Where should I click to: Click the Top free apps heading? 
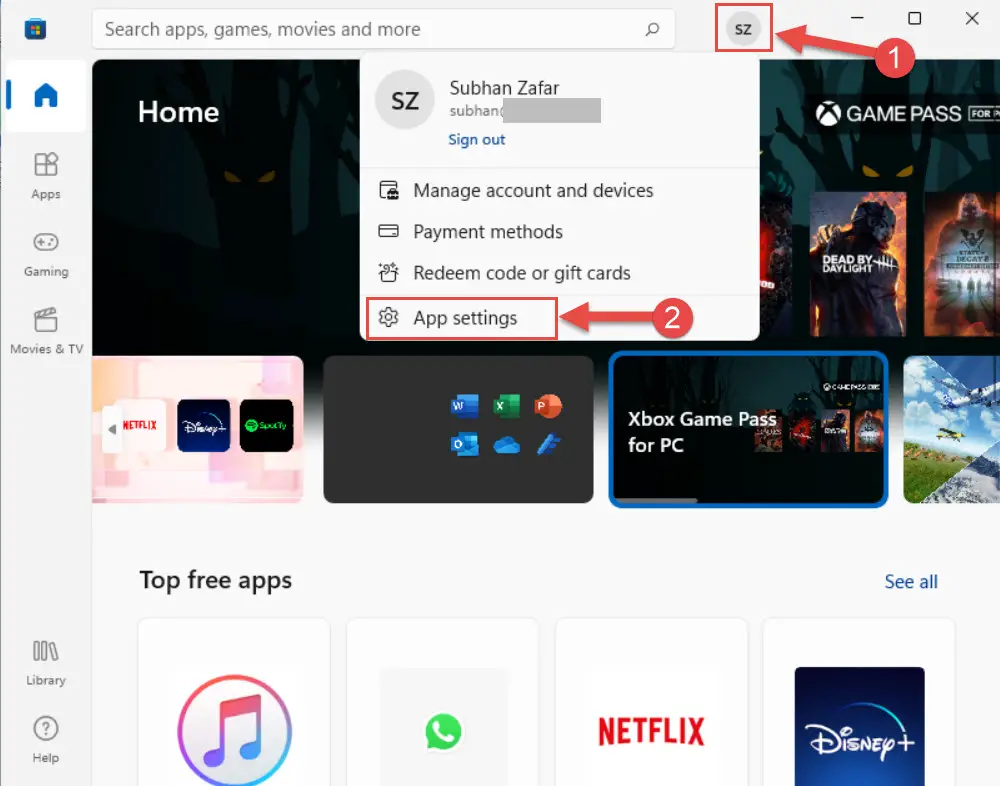pyautogui.click(x=216, y=581)
